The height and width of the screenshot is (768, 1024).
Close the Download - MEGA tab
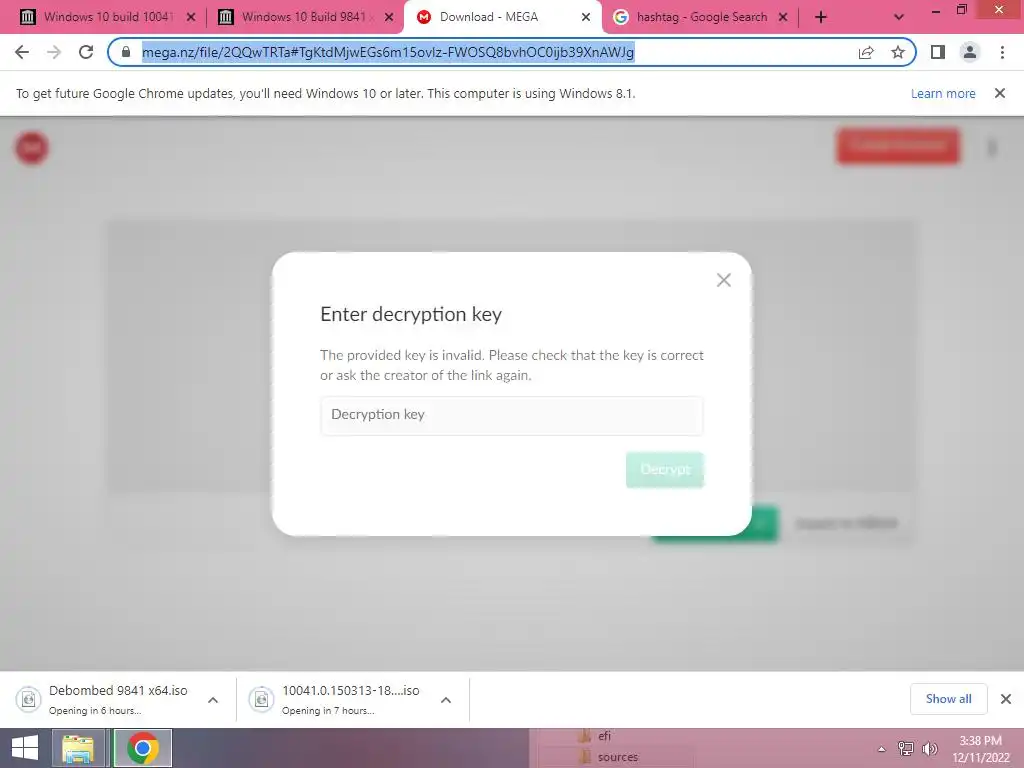pos(586,17)
